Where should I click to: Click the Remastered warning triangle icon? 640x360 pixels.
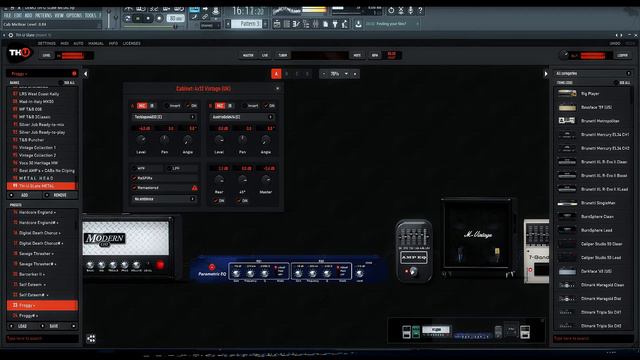[194, 188]
